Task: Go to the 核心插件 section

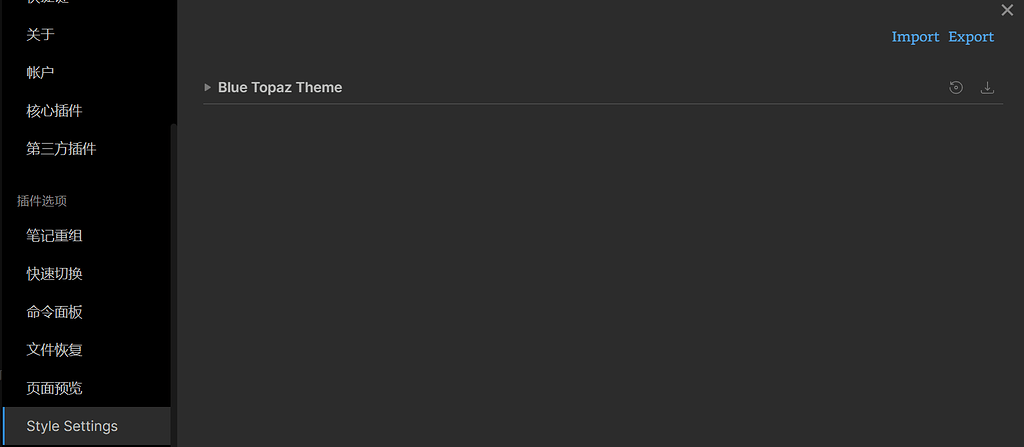Action: tap(54, 111)
